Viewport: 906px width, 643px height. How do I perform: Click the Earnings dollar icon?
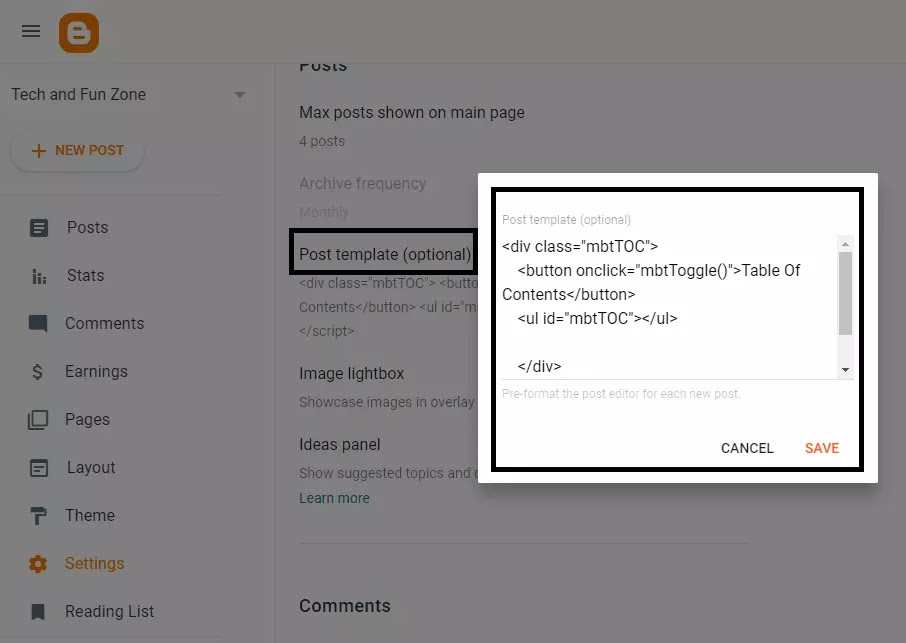pyautogui.click(x=38, y=371)
